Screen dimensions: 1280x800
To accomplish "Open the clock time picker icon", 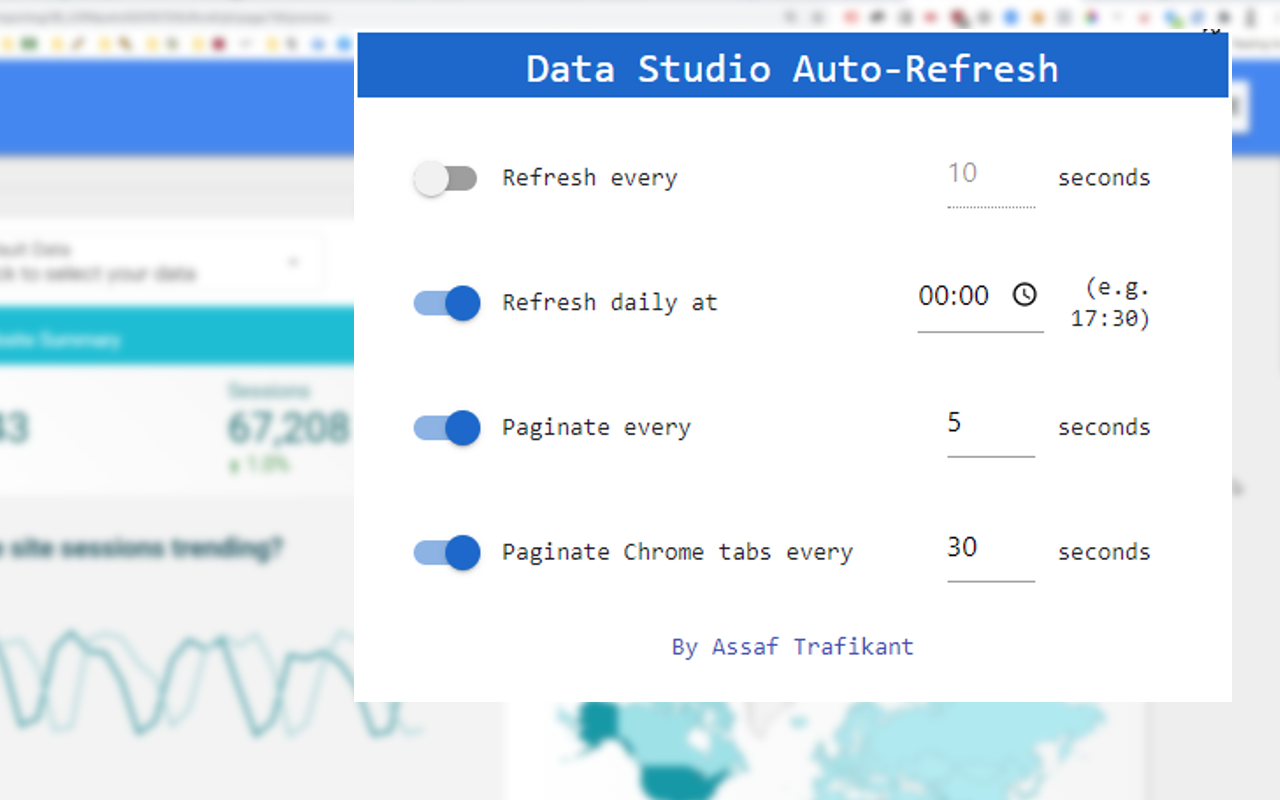I will tap(1025, 295).
